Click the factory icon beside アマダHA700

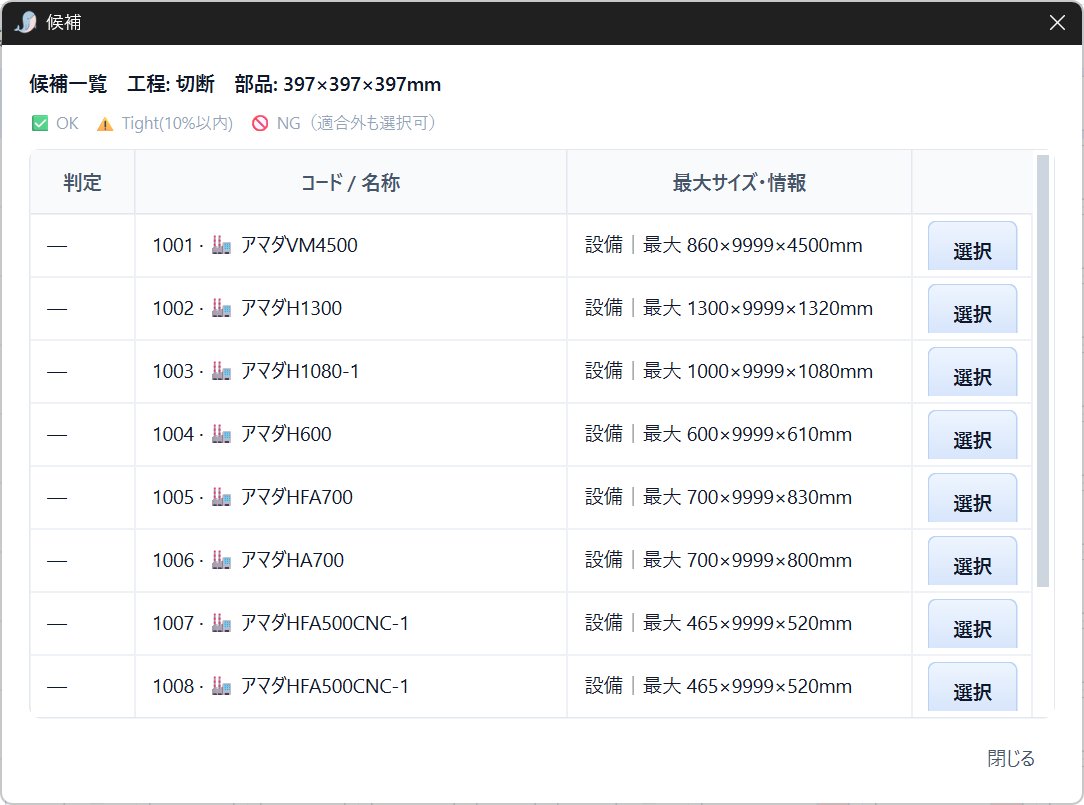(x=221, y=559)
